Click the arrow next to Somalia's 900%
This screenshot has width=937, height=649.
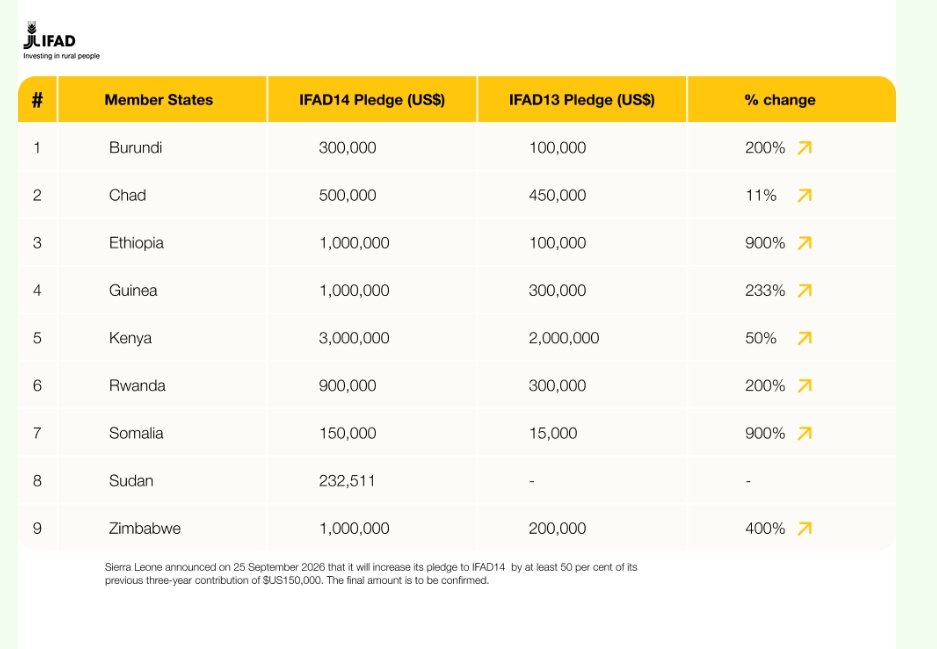[804, 433]
